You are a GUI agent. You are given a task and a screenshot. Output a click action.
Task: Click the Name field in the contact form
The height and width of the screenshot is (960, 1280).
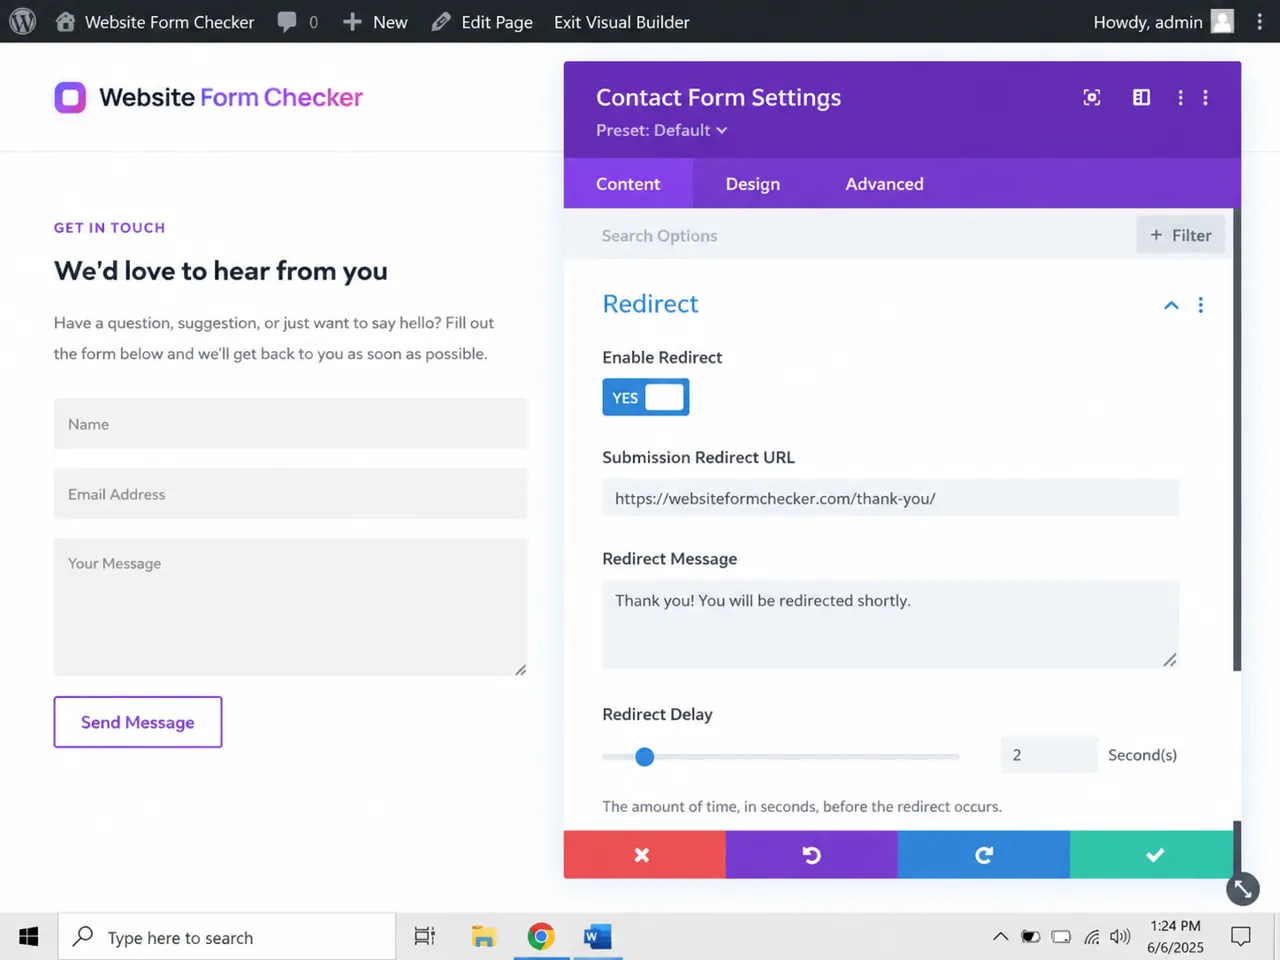pyautogui.click(x=291, y=424)
